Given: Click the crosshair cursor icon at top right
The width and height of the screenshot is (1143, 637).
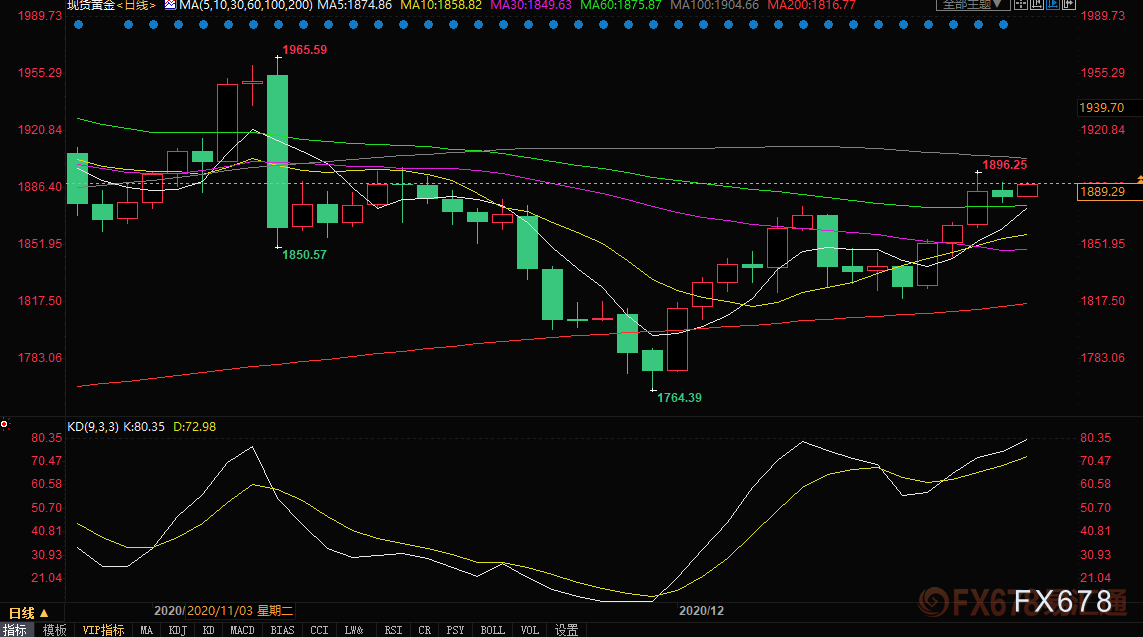Looking at the screenshot, I should pos(1021,4).
